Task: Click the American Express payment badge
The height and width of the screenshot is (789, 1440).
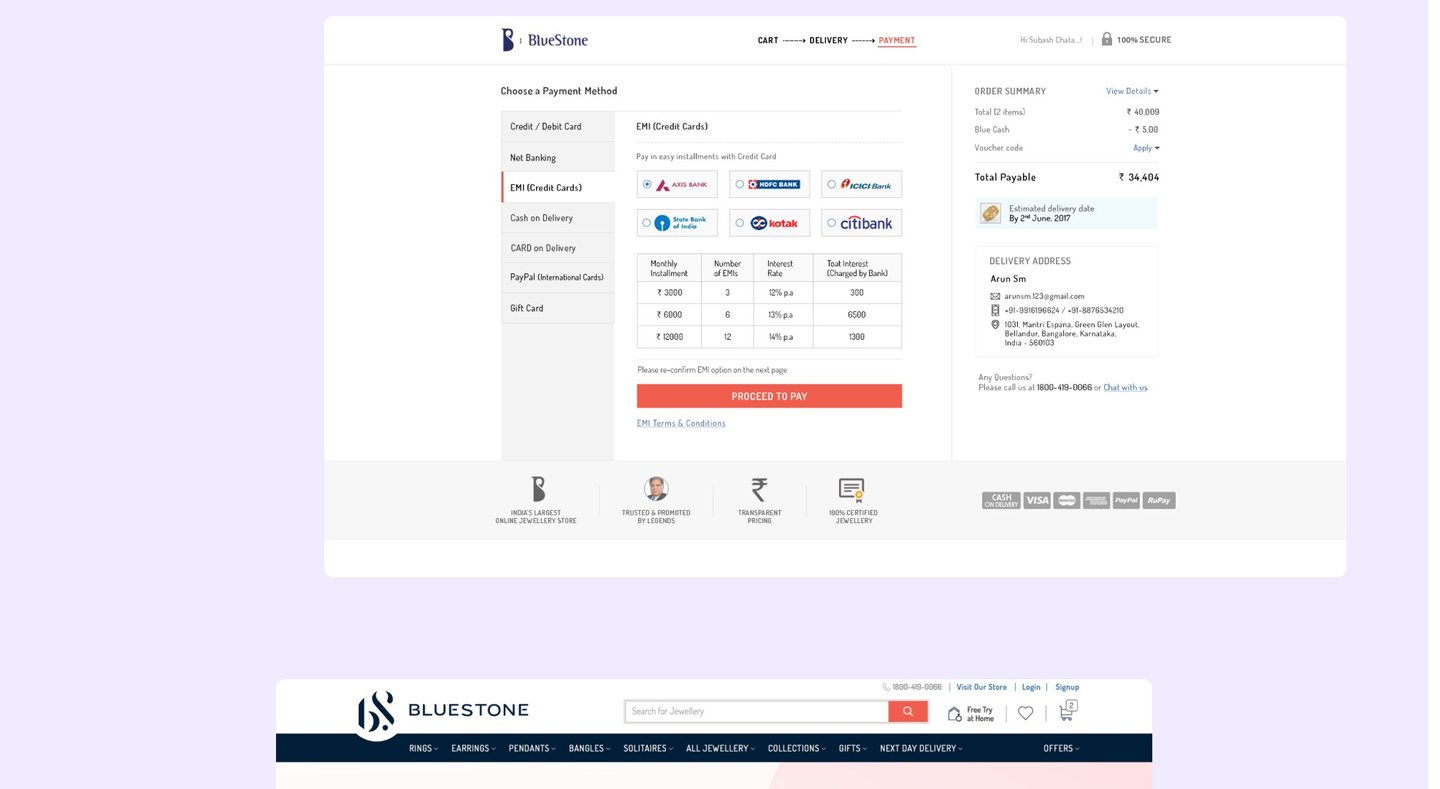Action: tap(1096, 500)
